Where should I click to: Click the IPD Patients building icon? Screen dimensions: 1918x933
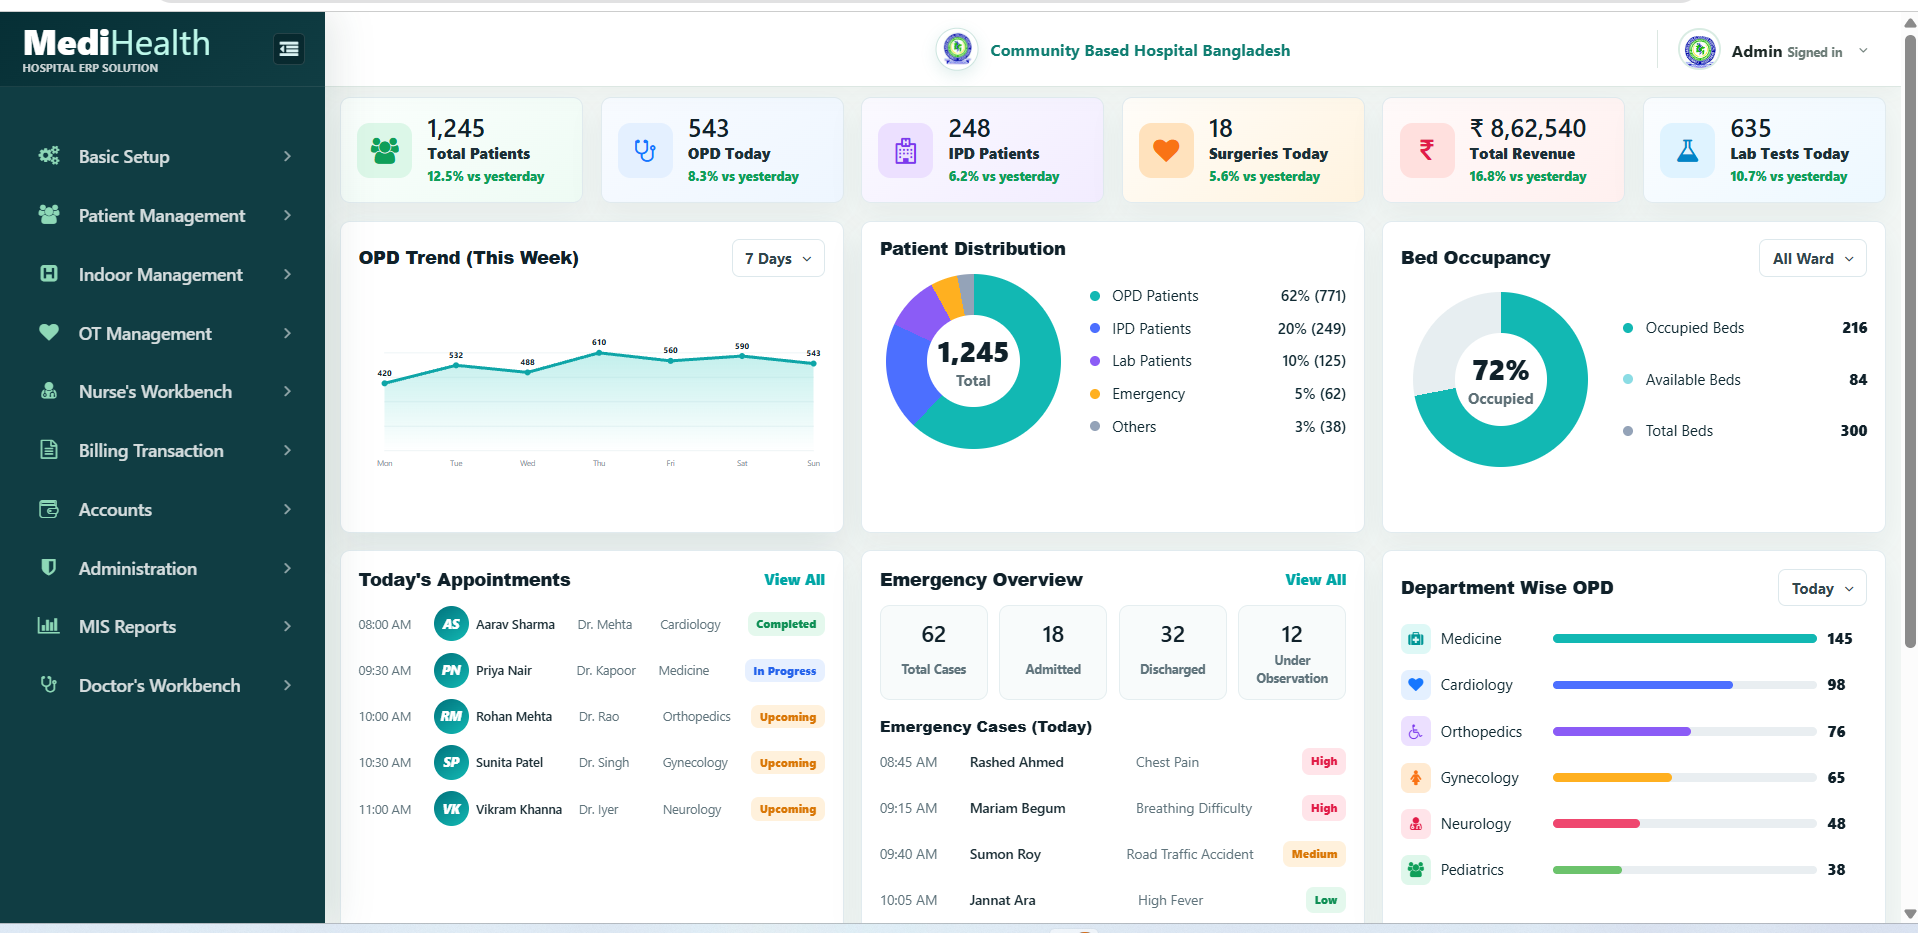[x=905, y=150]
